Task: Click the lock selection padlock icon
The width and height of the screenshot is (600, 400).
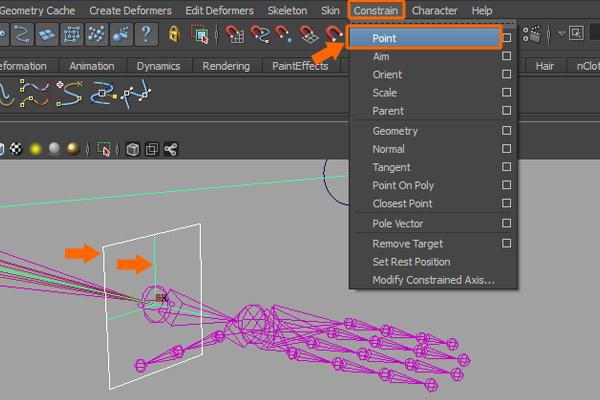Action: point(176,35)
